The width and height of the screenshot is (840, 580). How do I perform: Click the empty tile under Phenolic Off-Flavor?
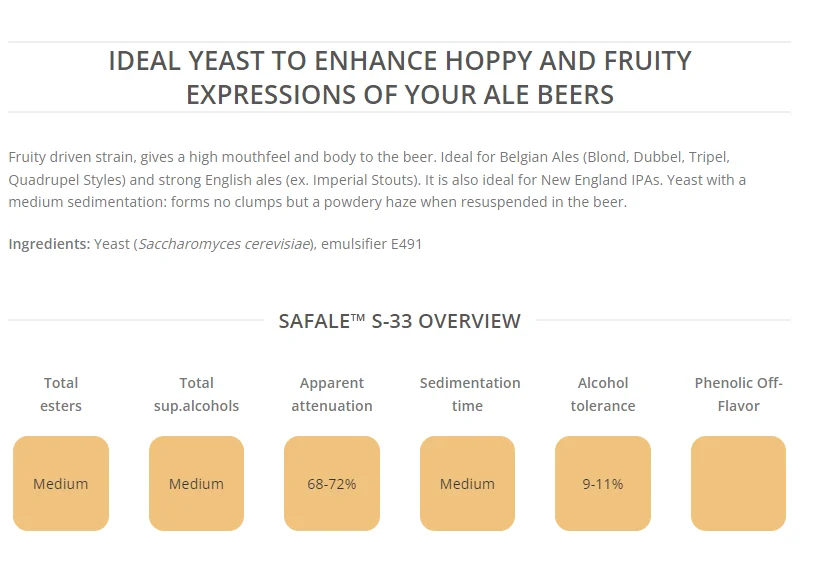click(738, 484)
